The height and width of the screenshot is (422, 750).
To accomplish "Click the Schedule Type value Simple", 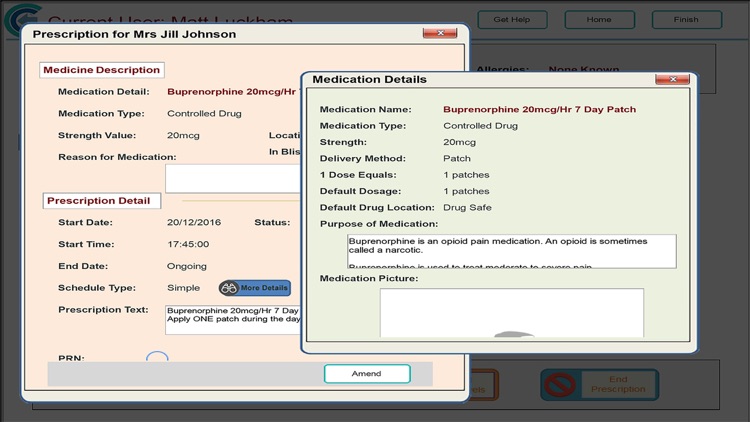I will click(183, 288).
